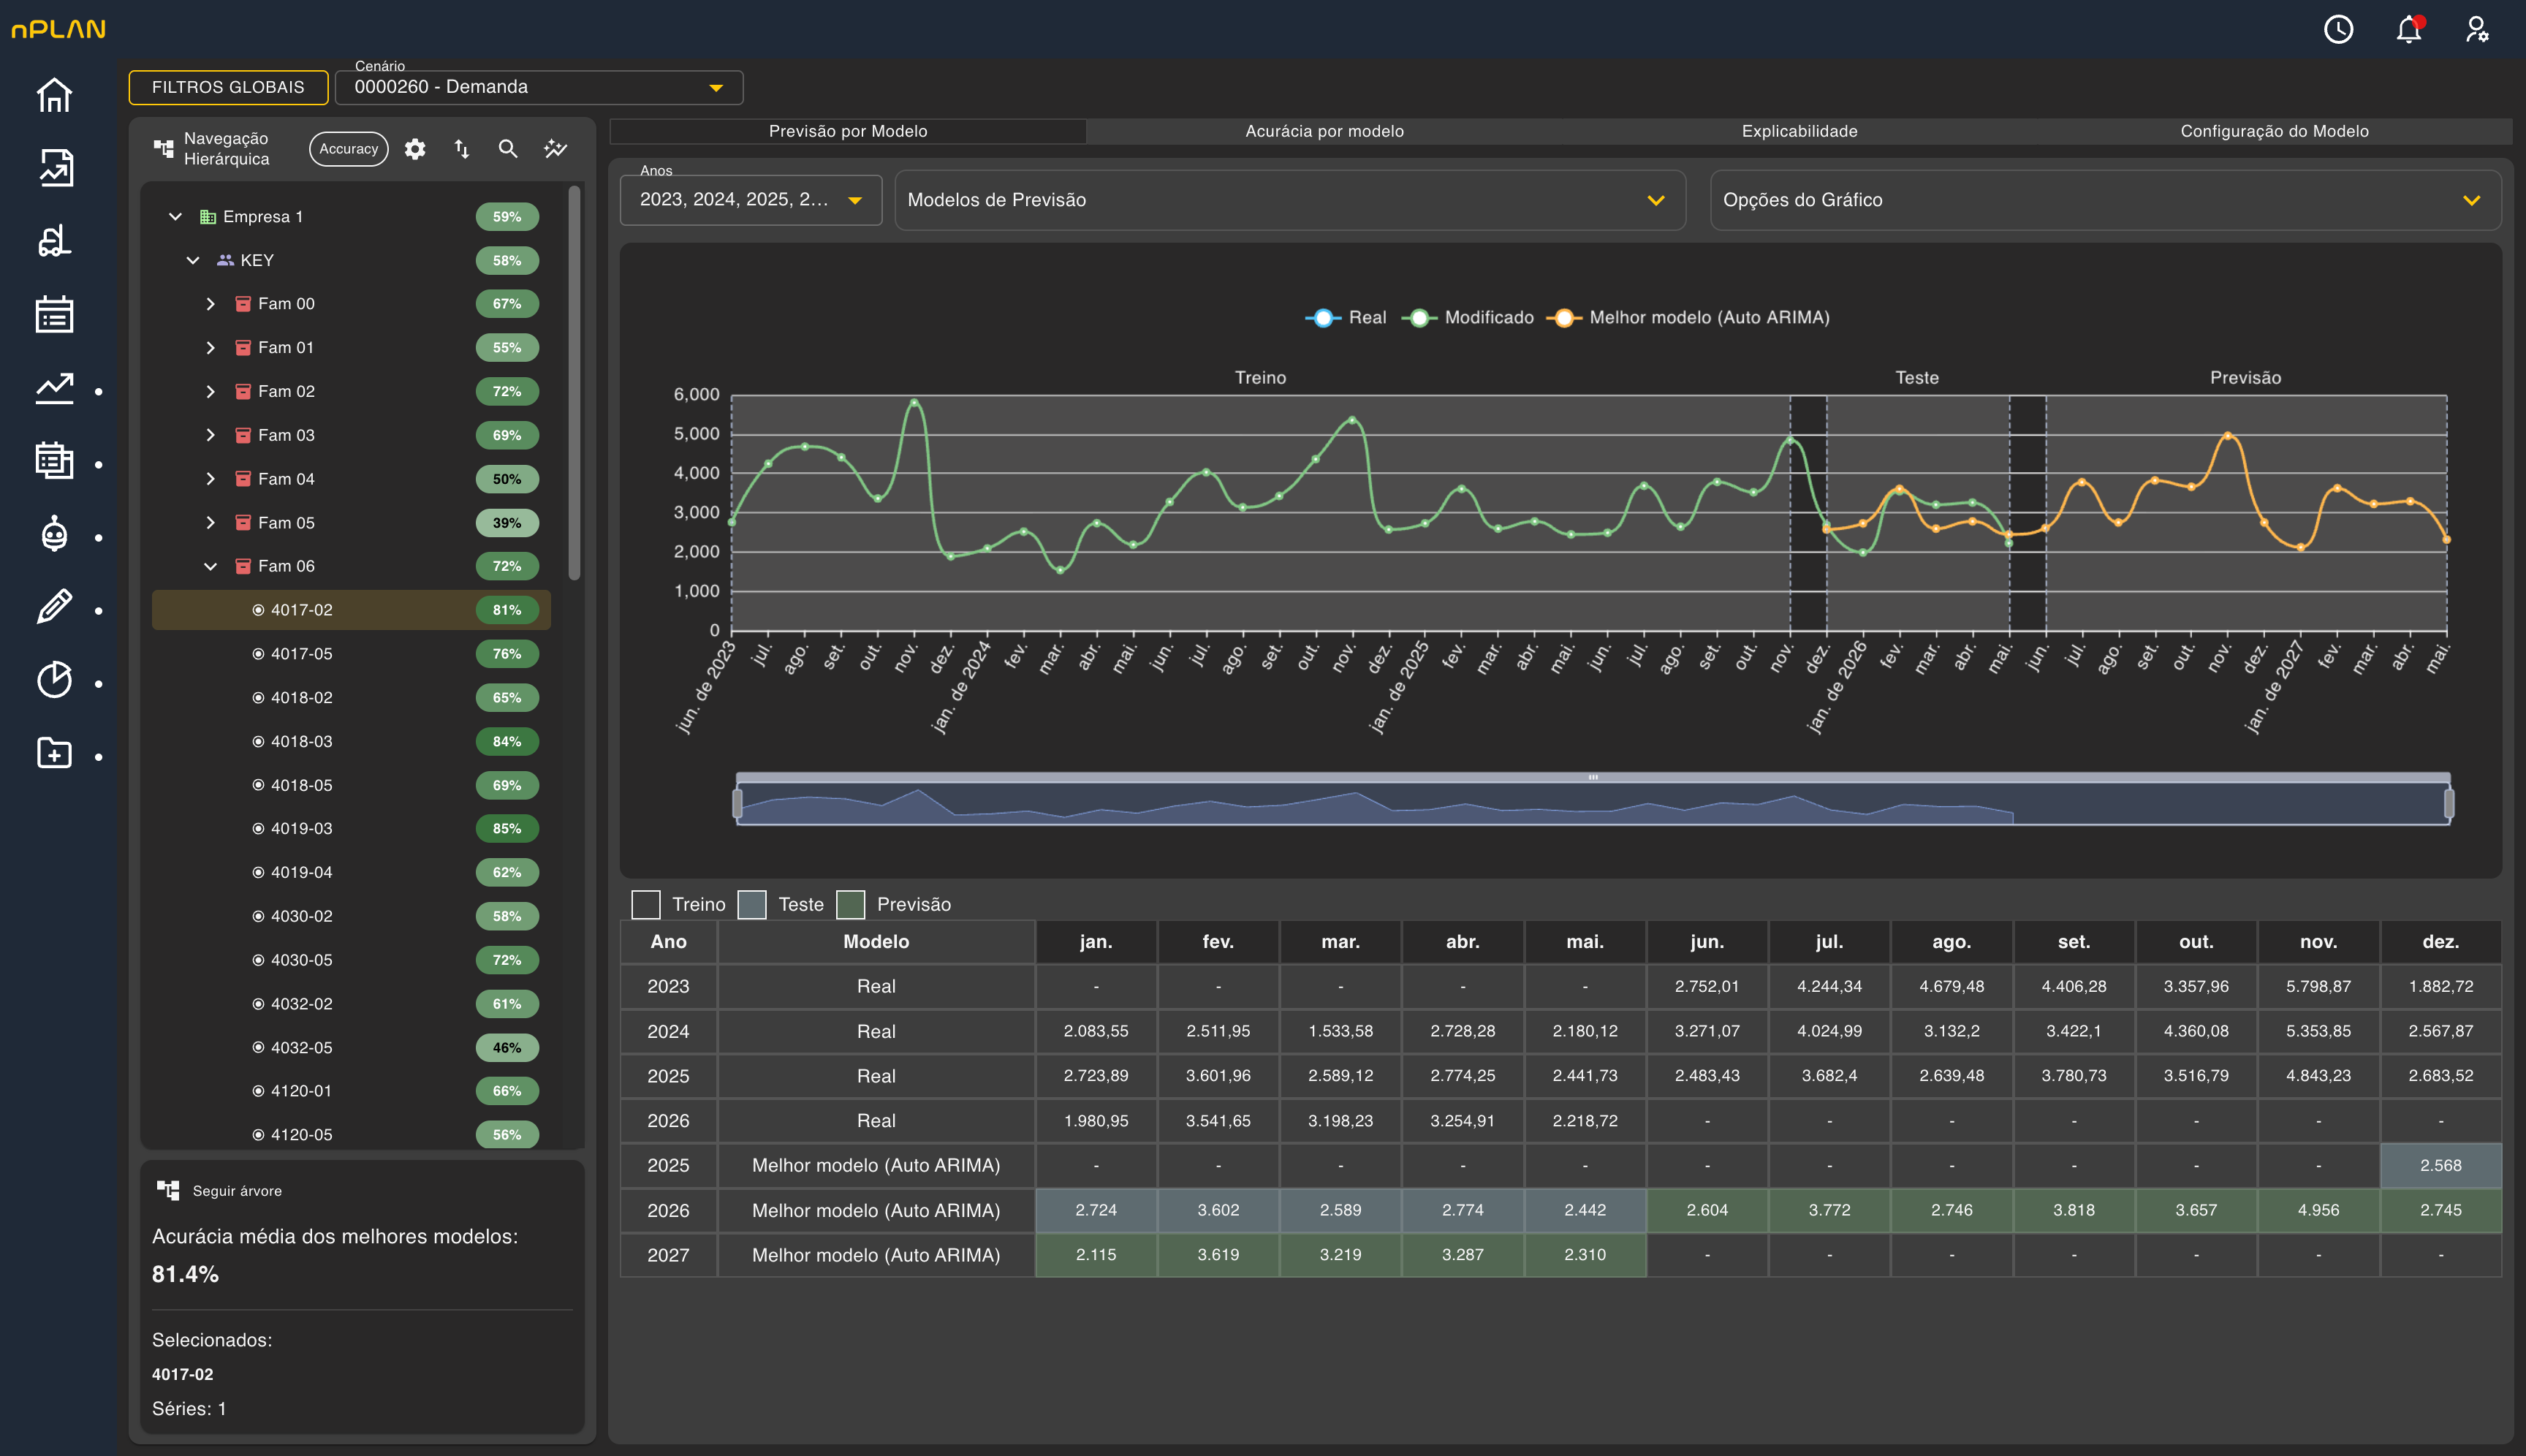Select the 4018-03 series radio
2526x1456 pixels.
point(258,742)
